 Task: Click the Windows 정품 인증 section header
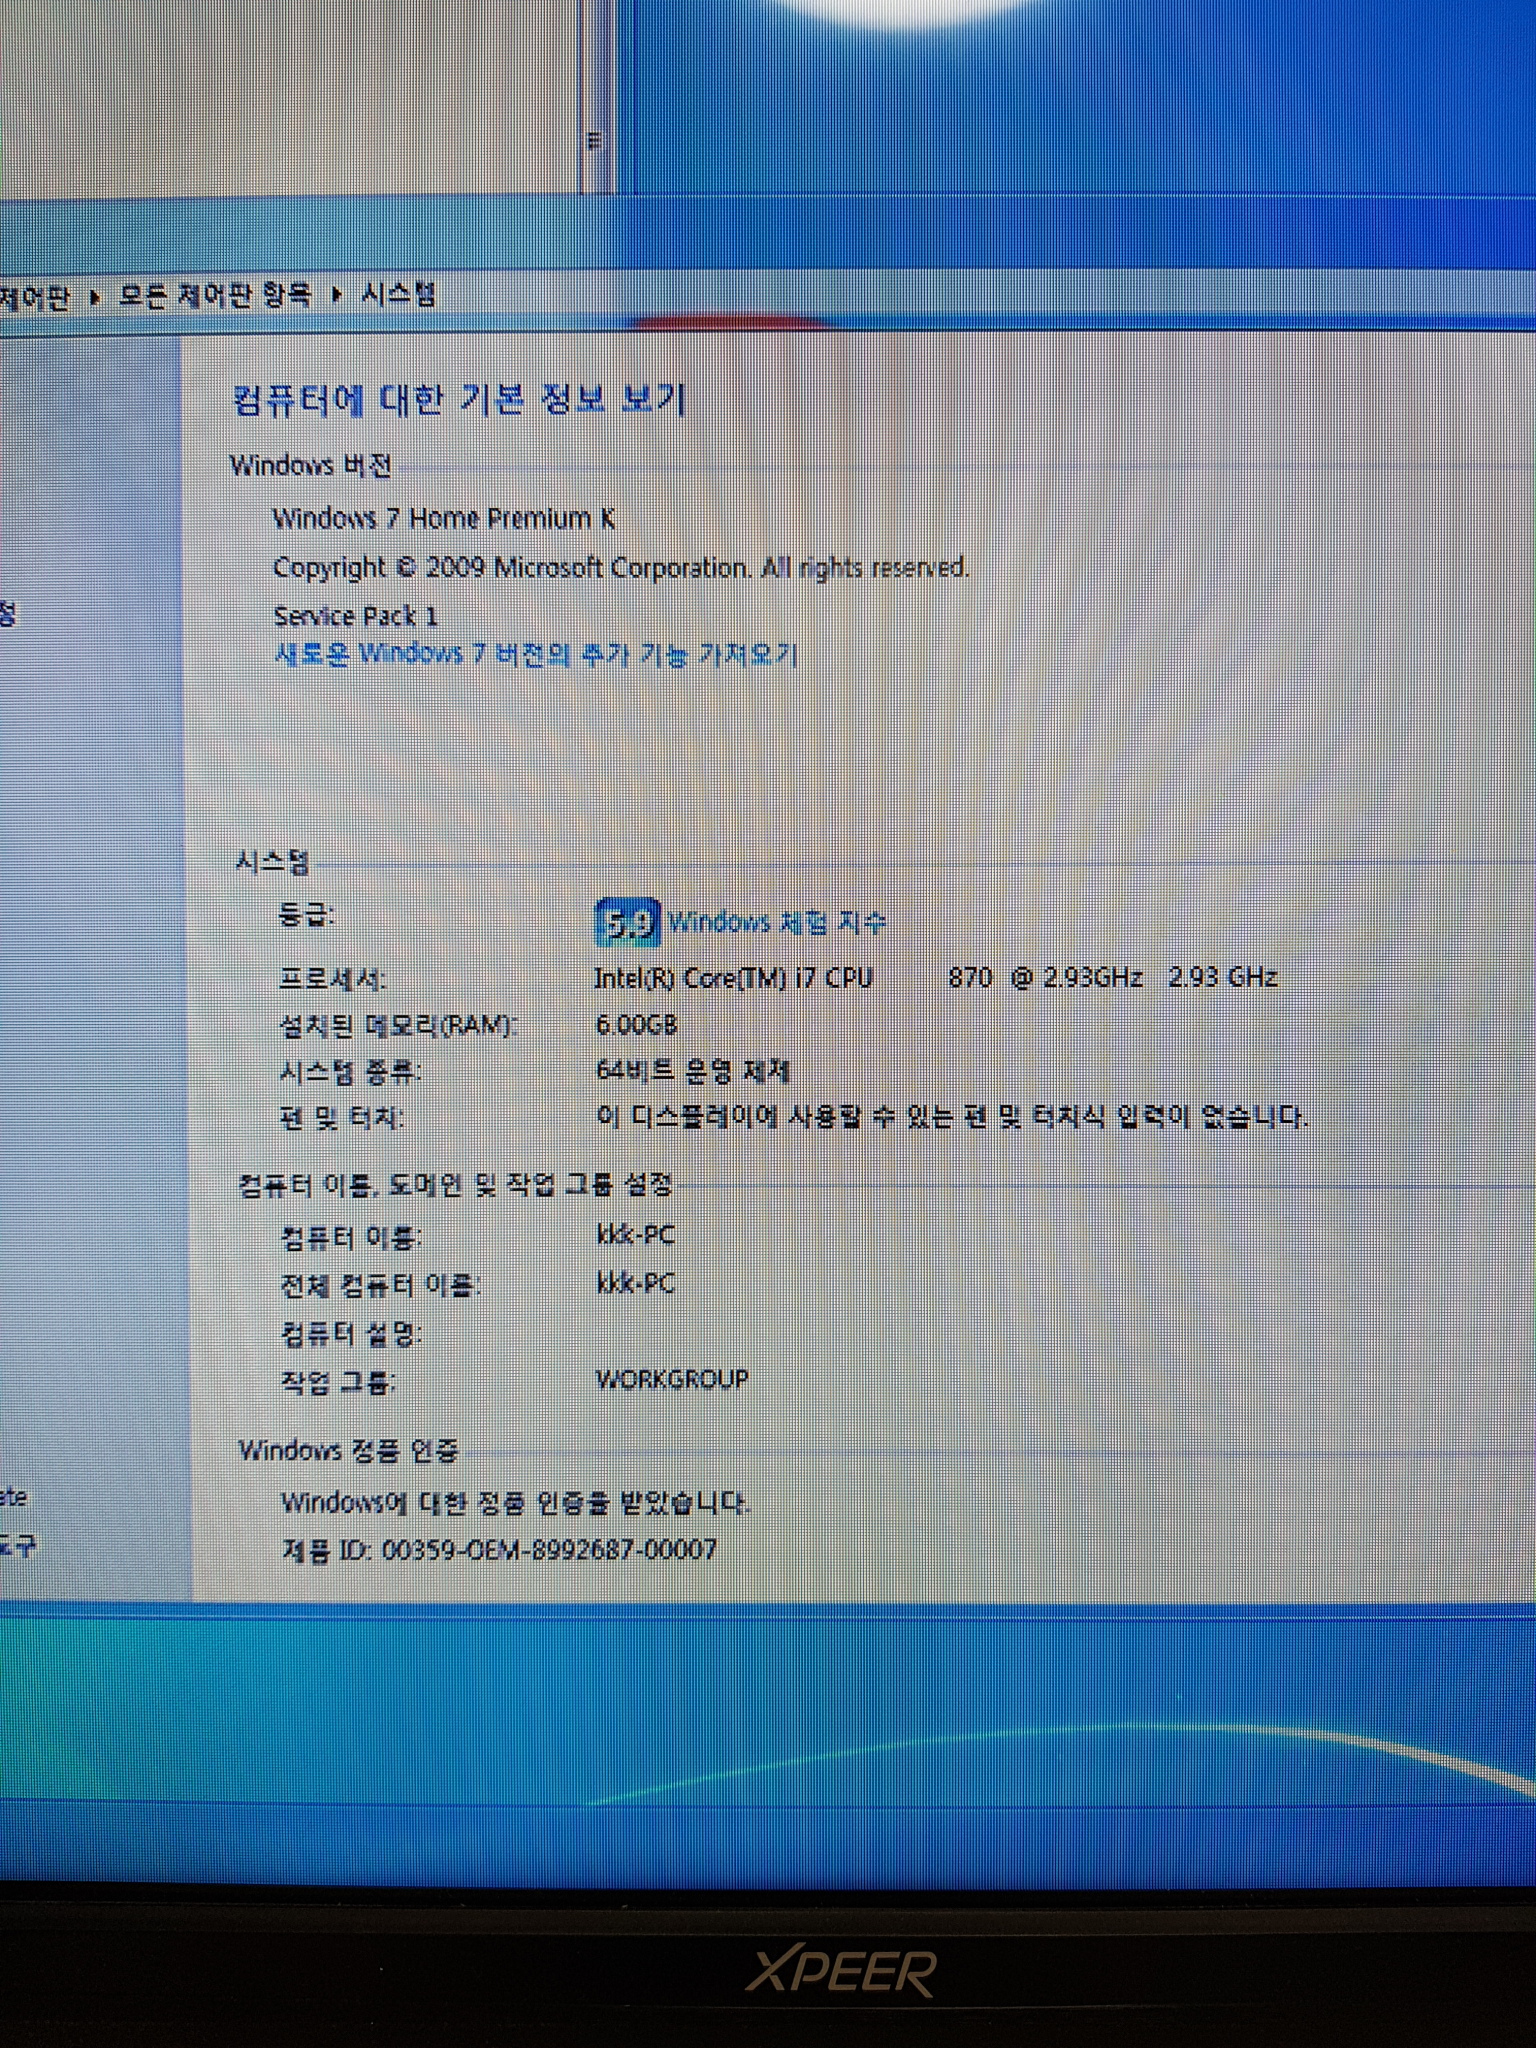click(x=349, y=1451)
